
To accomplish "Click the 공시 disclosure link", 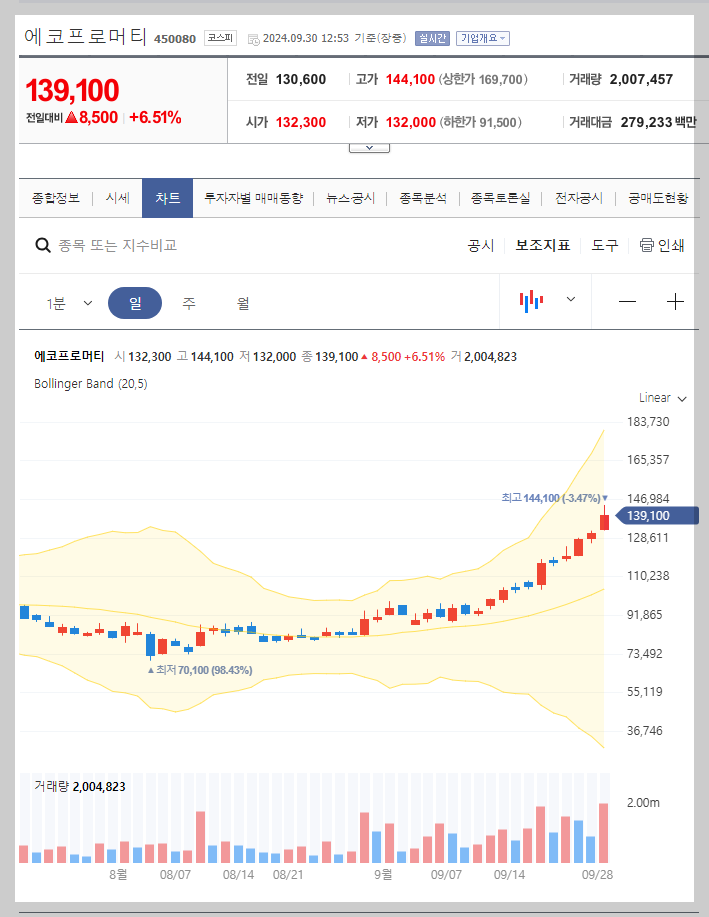I will [481, 245].
